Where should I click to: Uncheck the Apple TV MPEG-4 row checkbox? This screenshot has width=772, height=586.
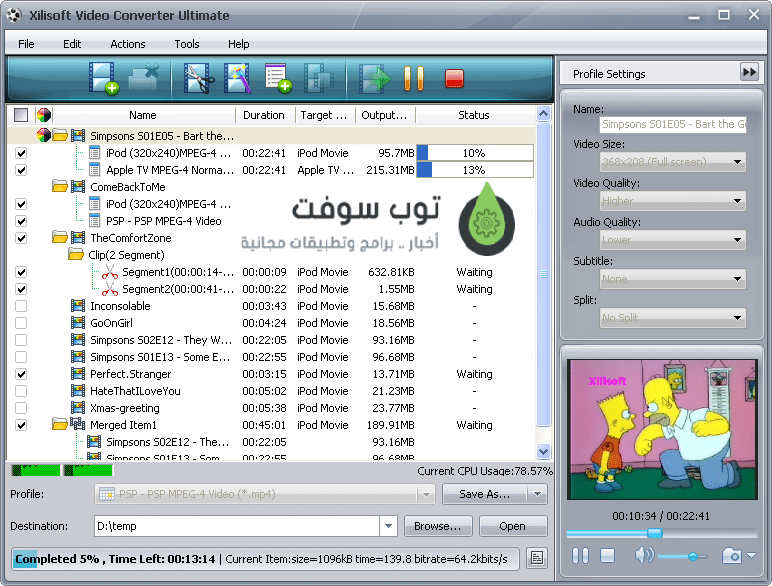click(21, 170)
